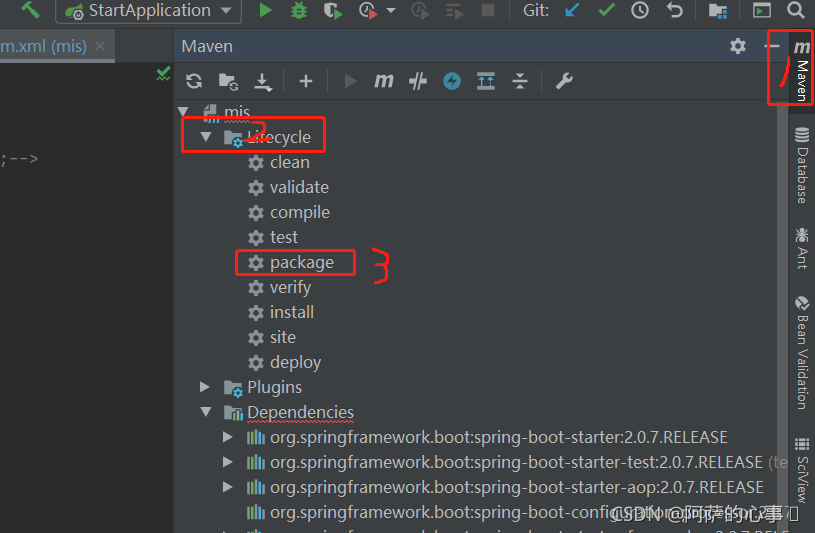Select the compile lifecycle goal
Screen dimensions: 815x533
click(299, 212)
